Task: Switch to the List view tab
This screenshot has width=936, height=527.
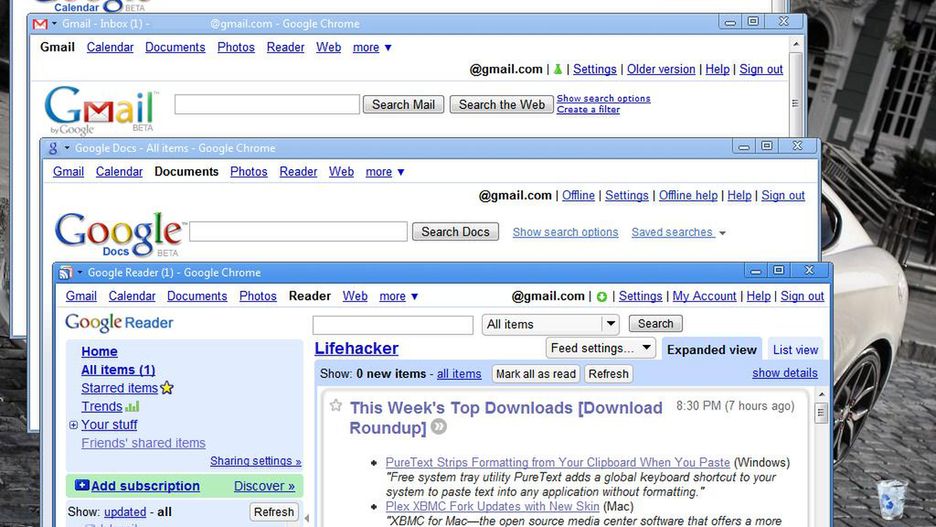Action: tap(795, 350)
